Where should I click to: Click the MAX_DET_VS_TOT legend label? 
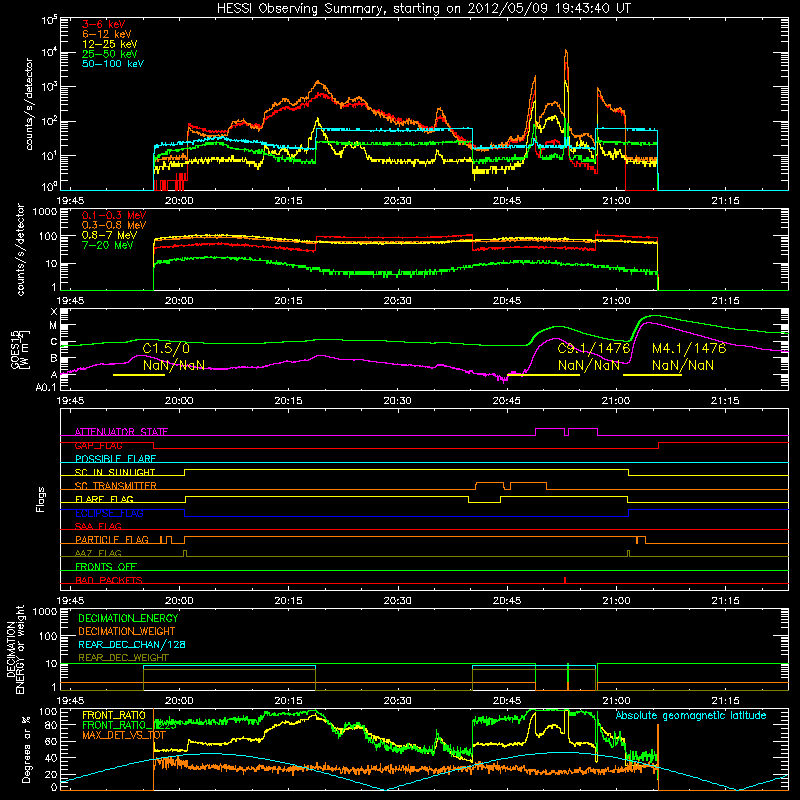coord(124,735)
